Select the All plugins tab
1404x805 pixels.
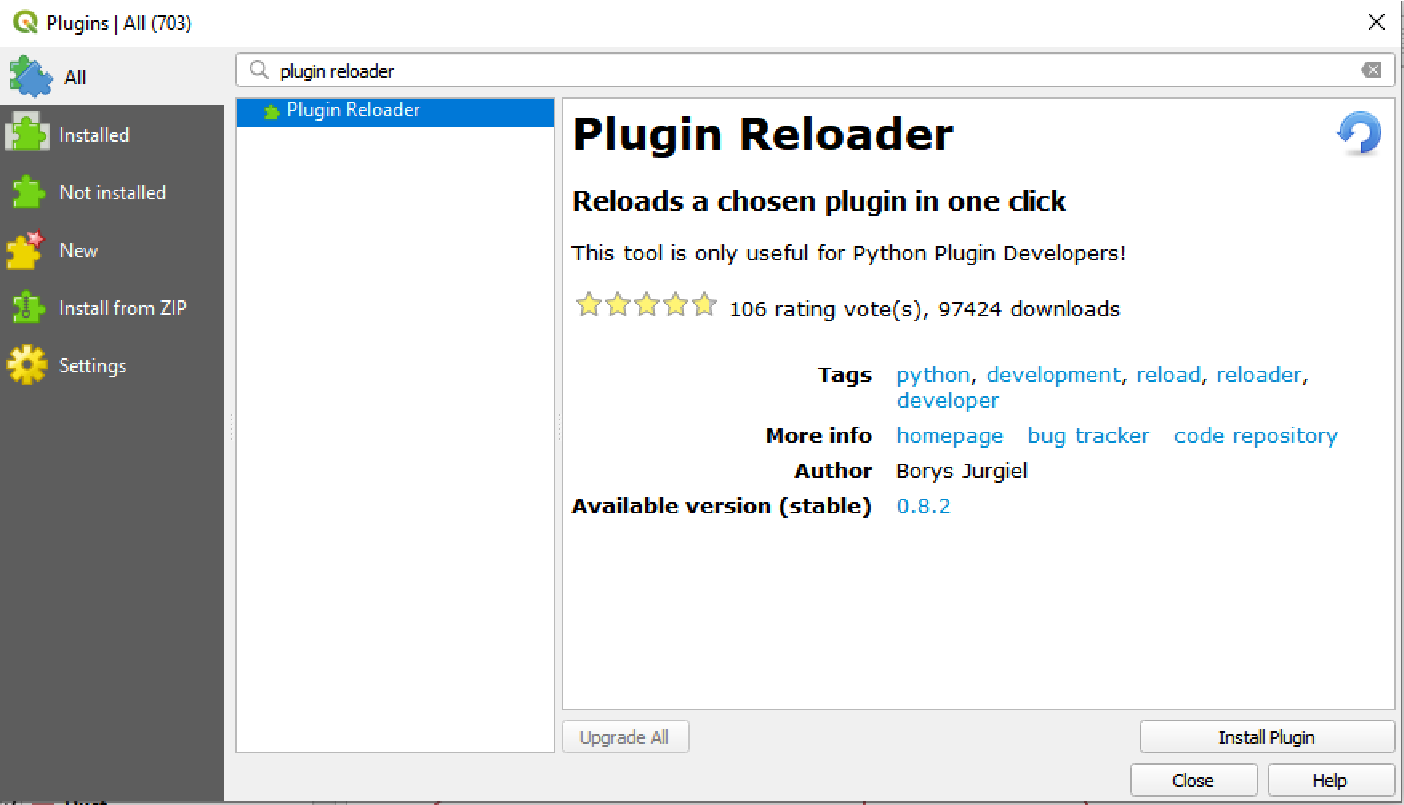pos(112,77)
